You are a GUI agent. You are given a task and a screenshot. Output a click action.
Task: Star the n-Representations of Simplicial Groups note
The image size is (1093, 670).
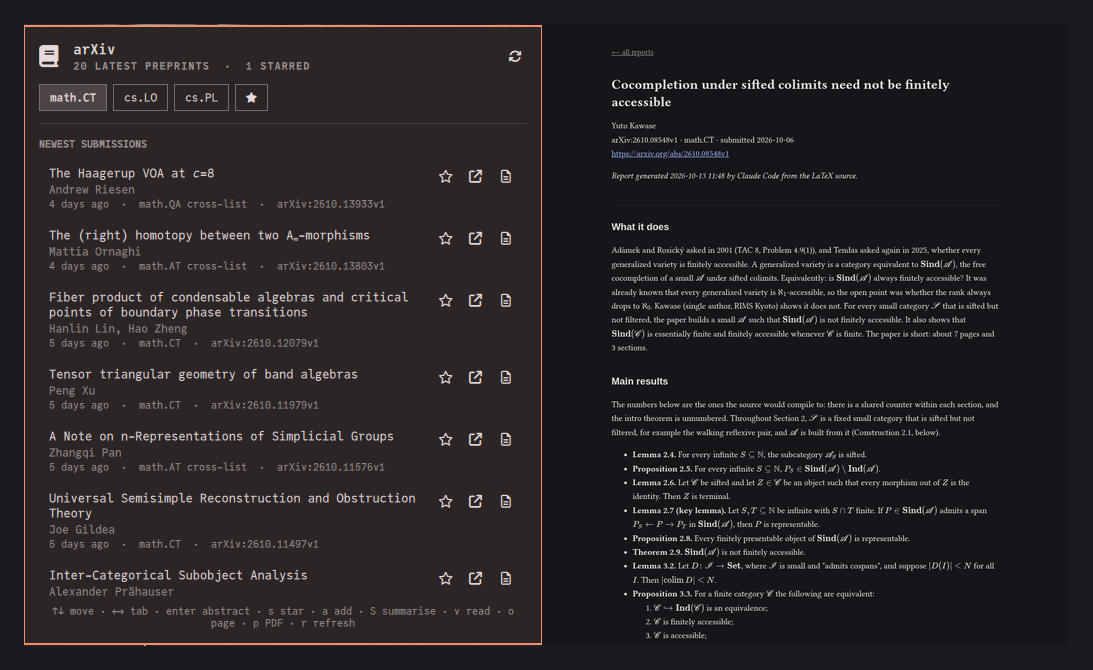(445, 439)
